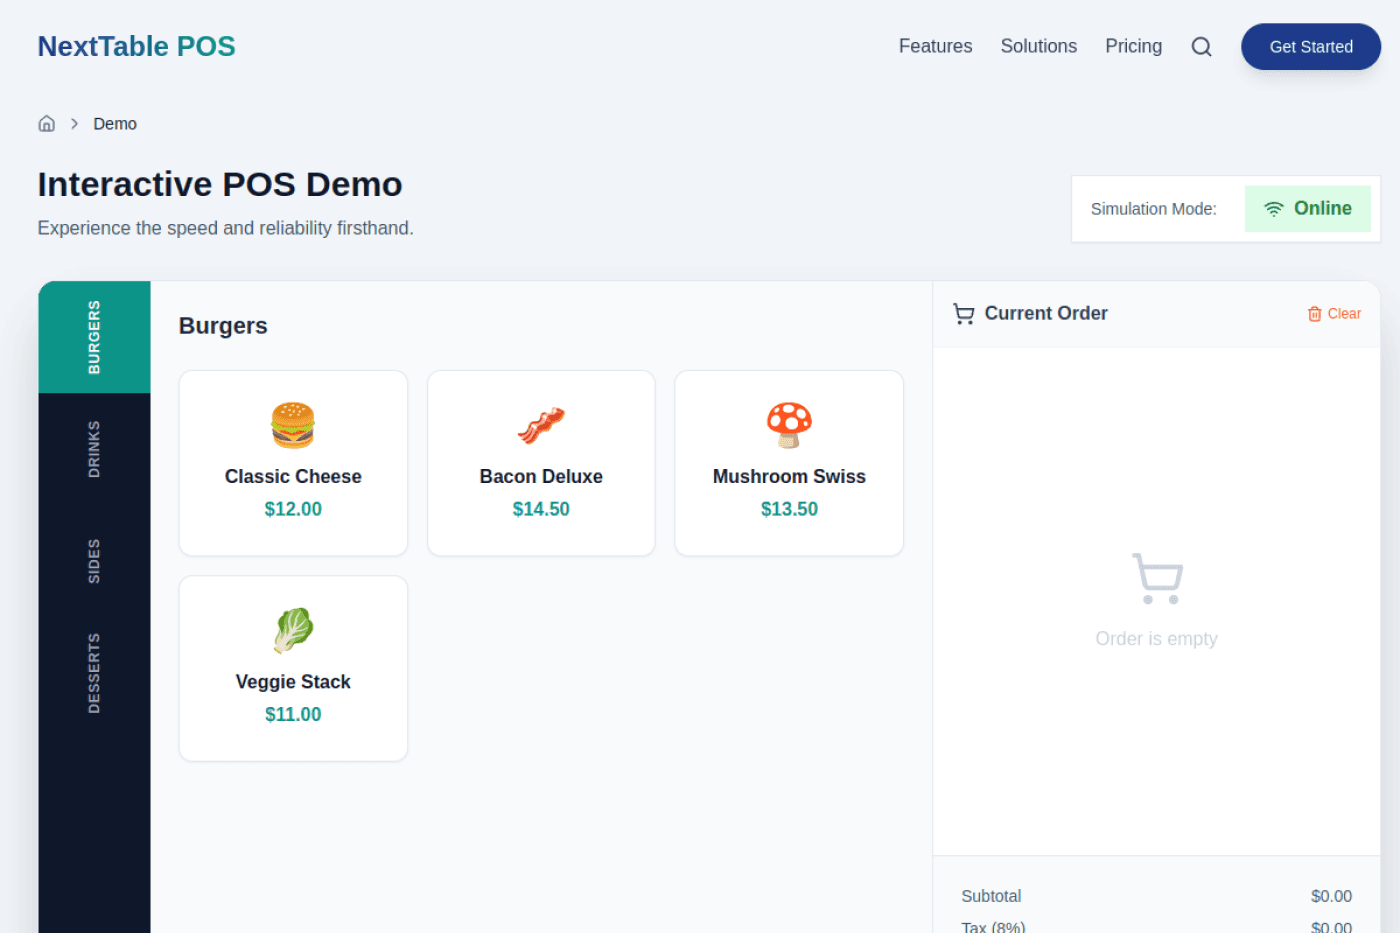The height and width of the screenshot is (933, 1400).
Task: Click the $13.50 price text
Action: [x=789, y=509]
